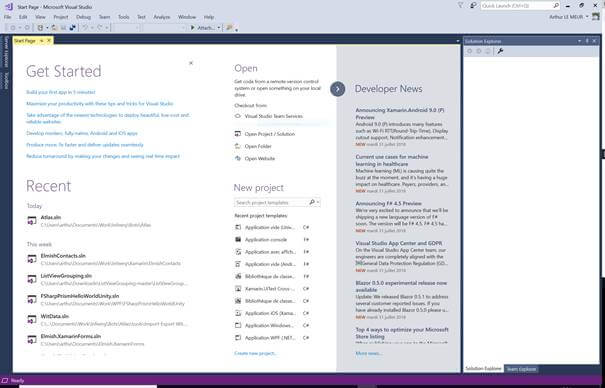The height and width of the screenshot is (388, 605).
Task: Click the Navigate Backward toolbar icon
Action: (13, 28)
